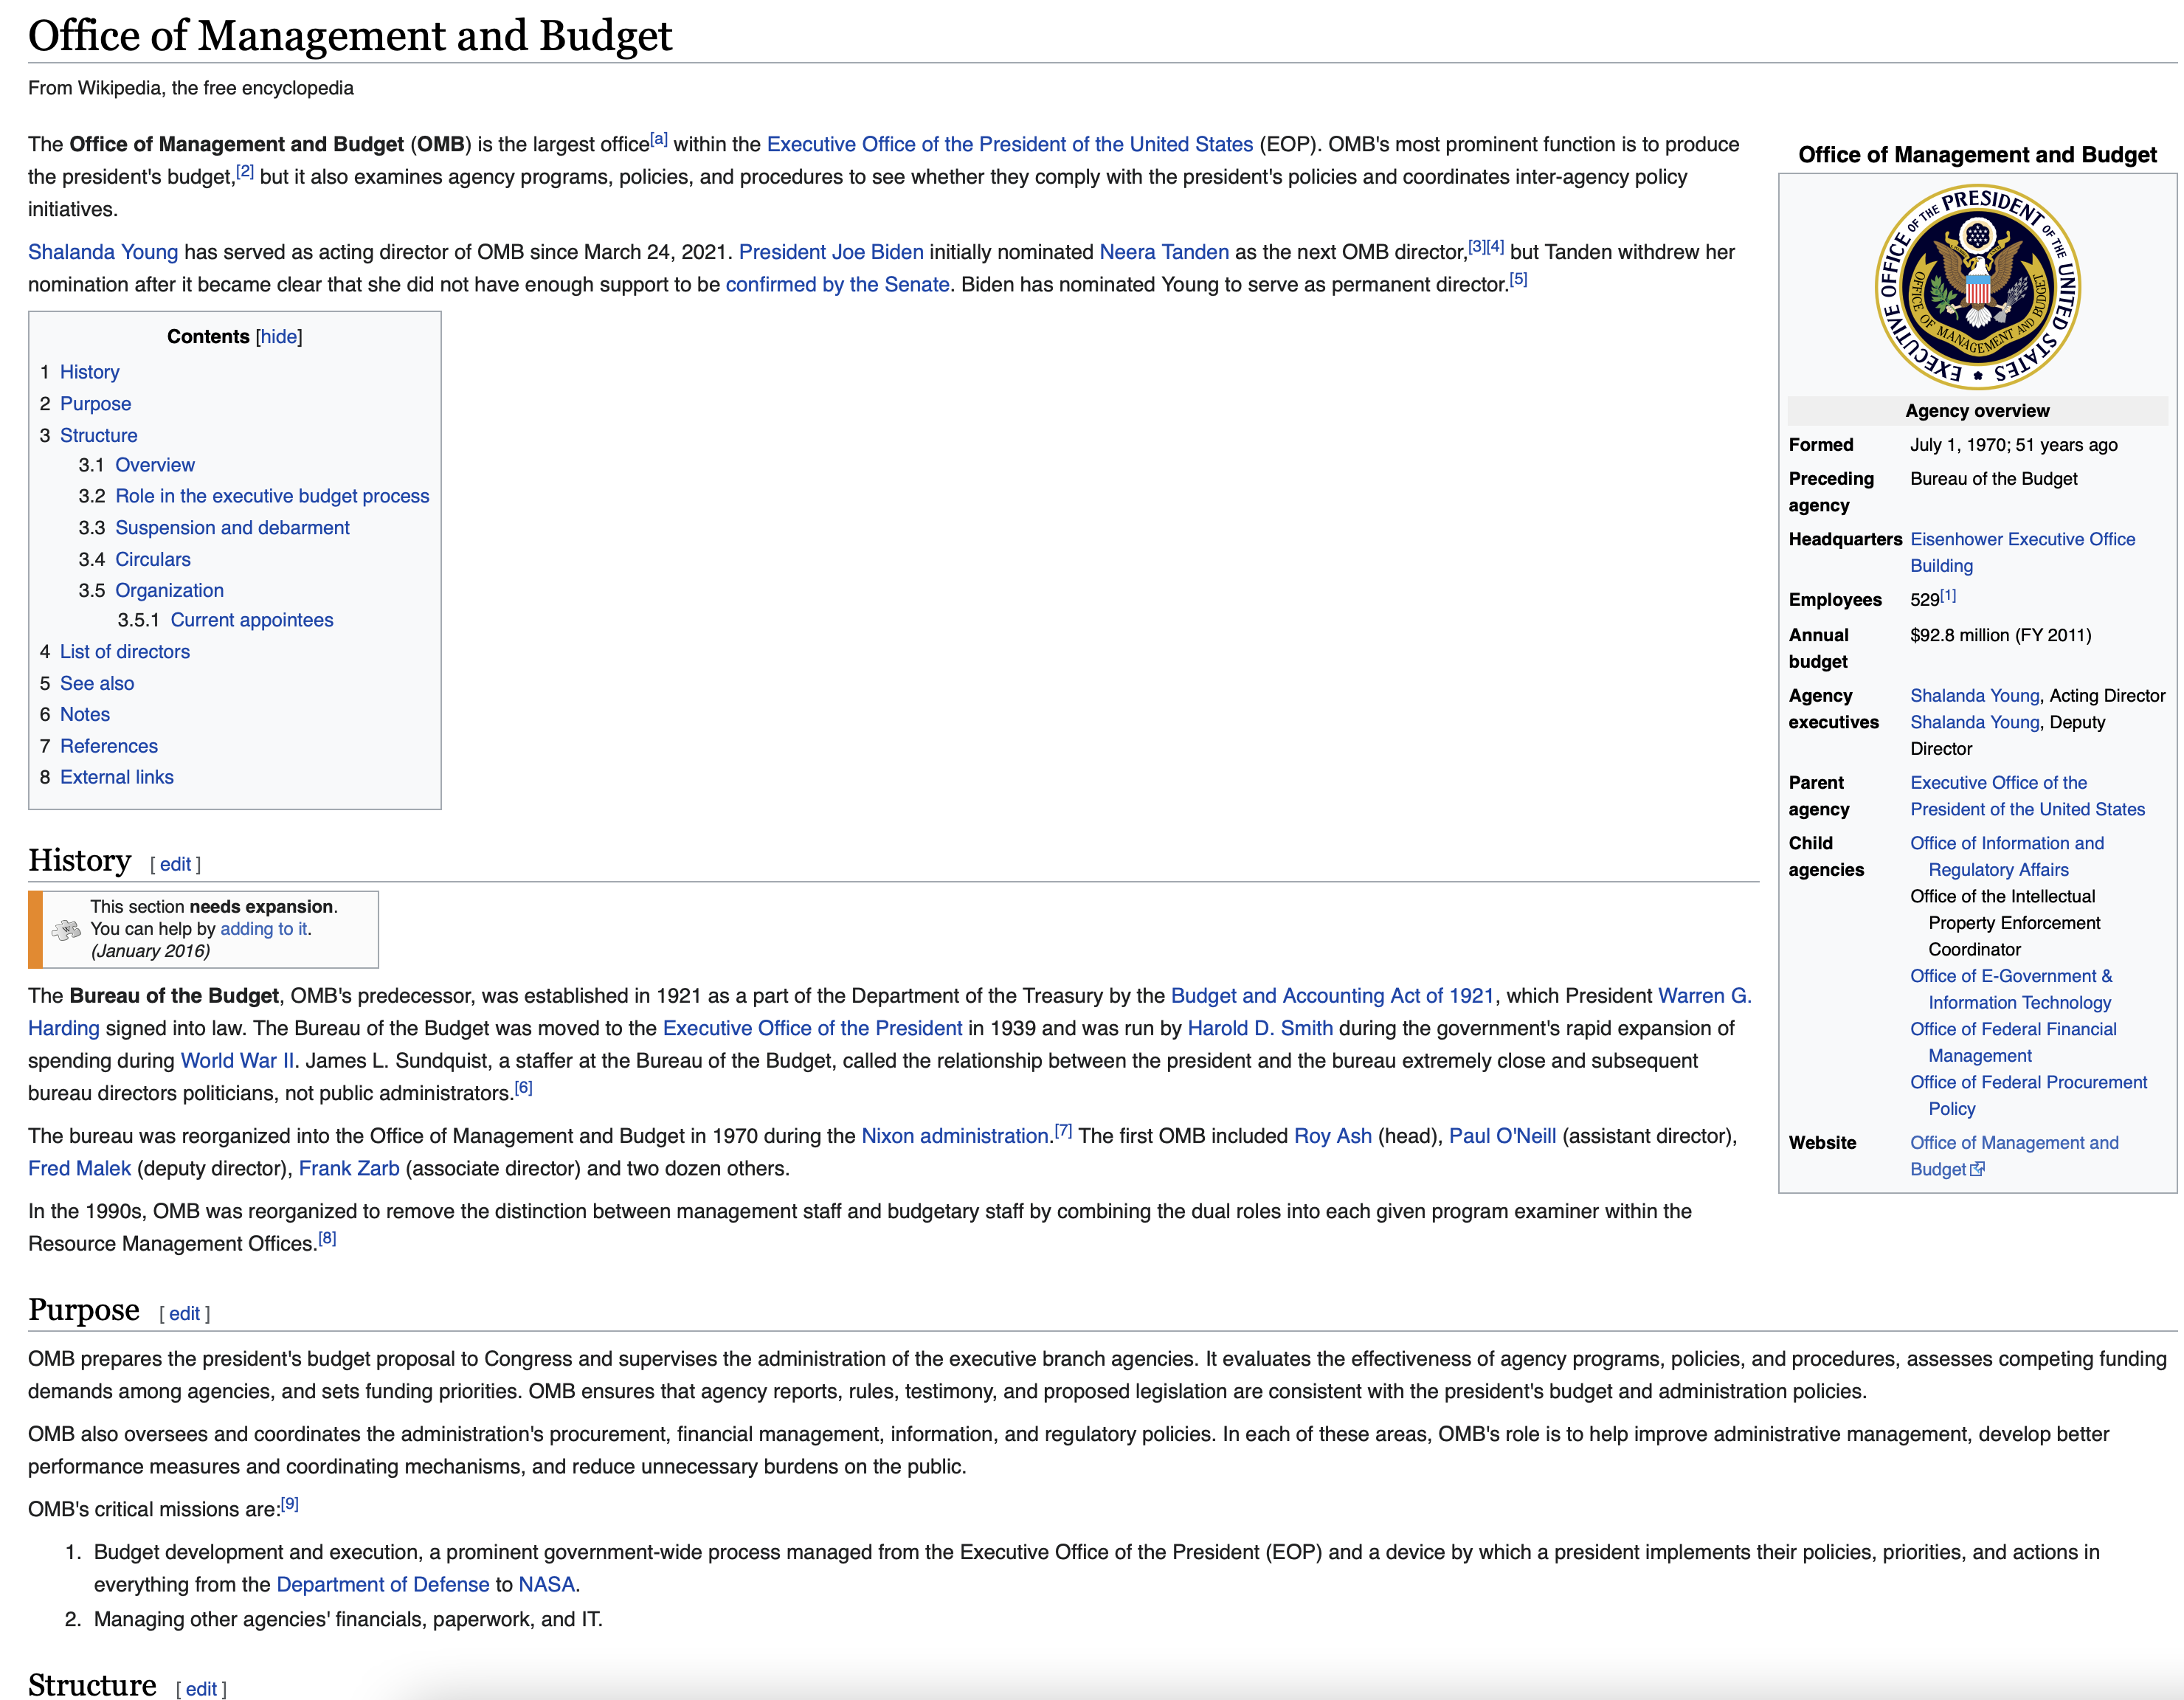Open Frank Zarb link
The width and height of the screenshot is (2184, 1700).
(x=349, y=1168)
